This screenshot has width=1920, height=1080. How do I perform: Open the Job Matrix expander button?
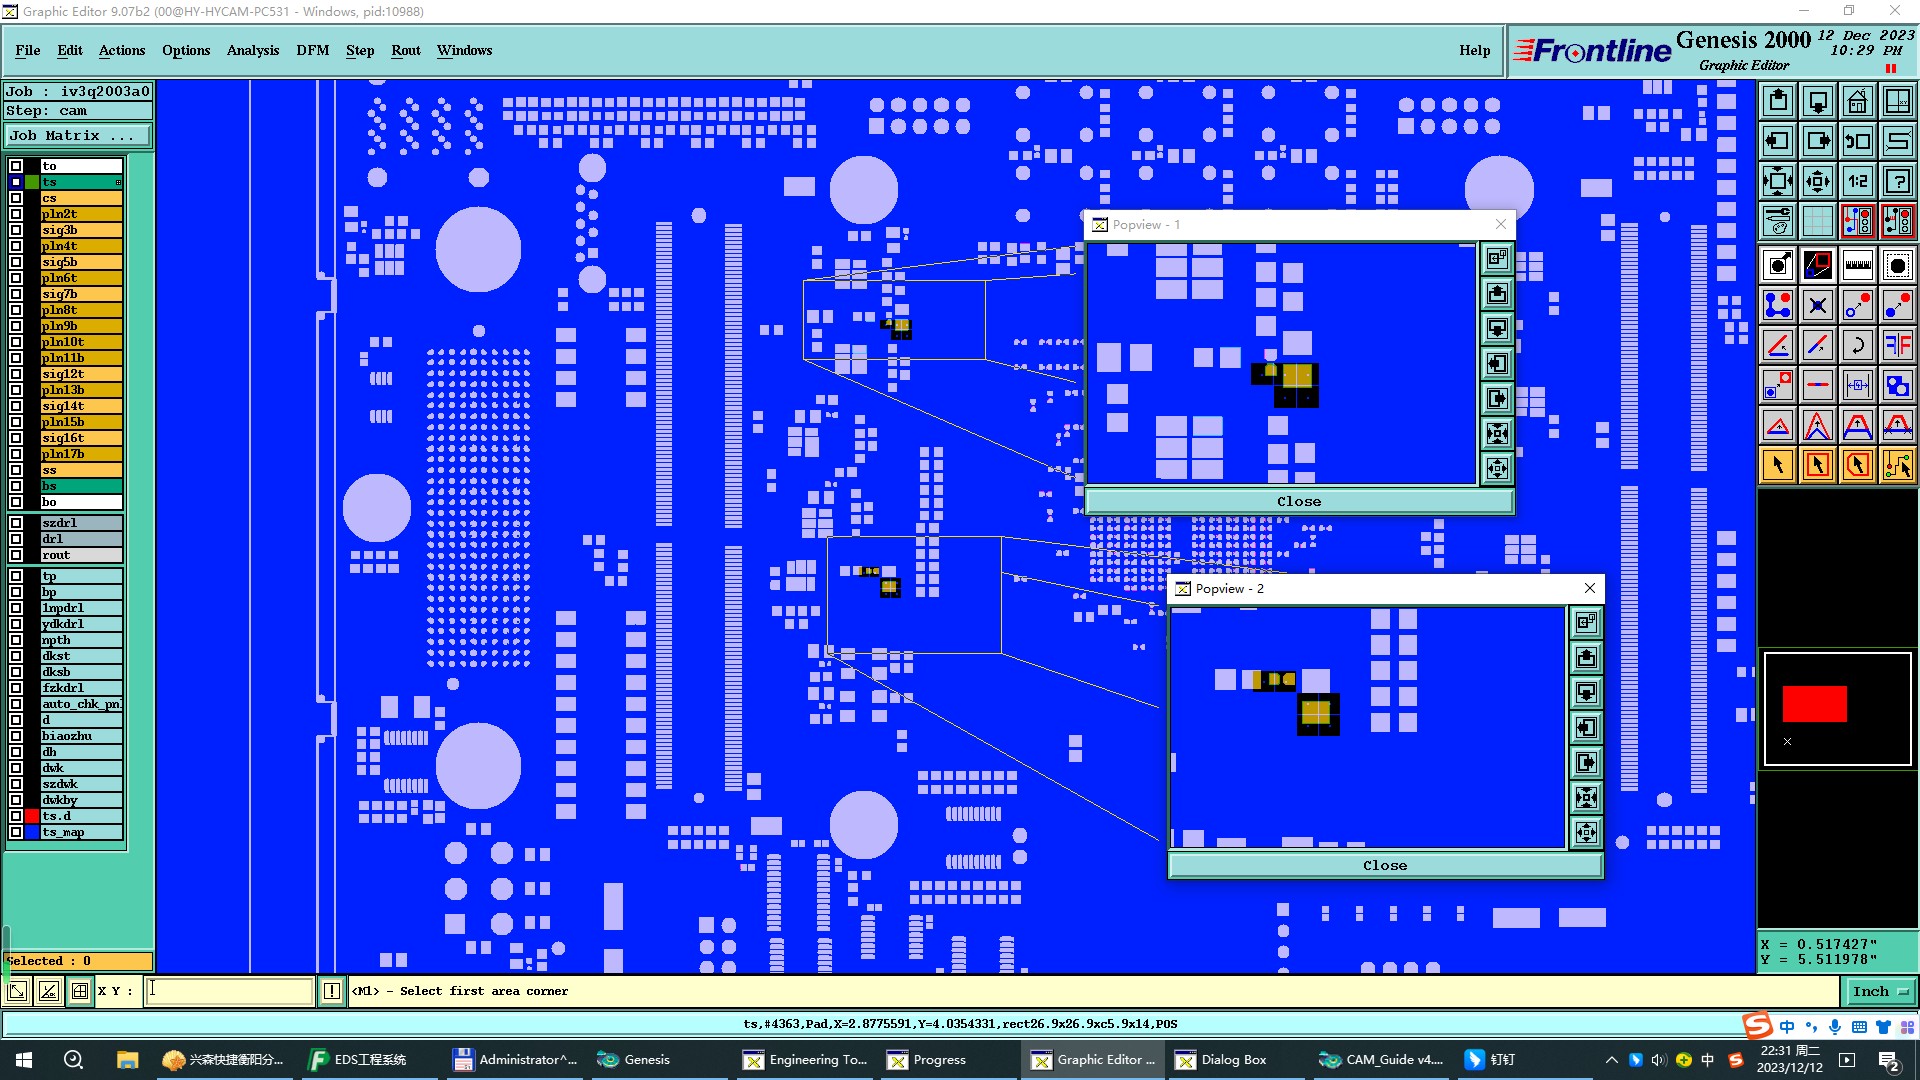click(78, 136)
